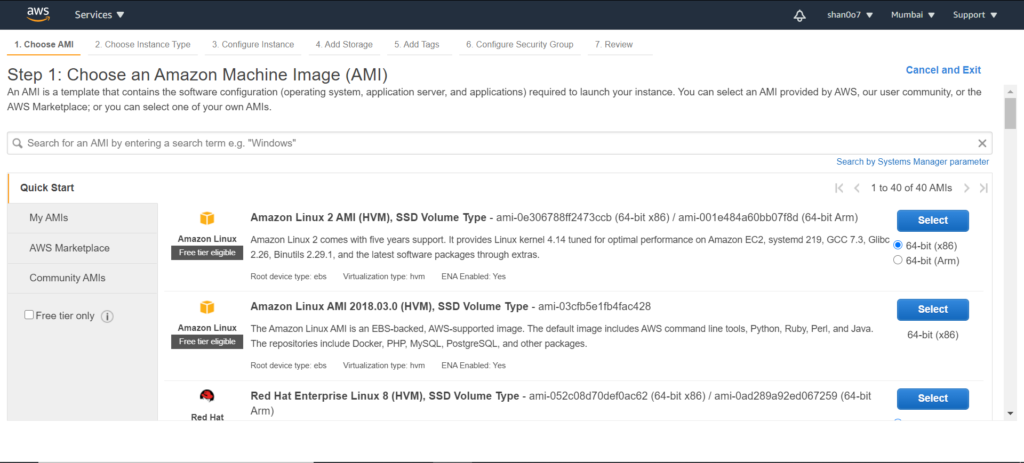Switch to 1. Choose AMI step tab

pos(44,44)
